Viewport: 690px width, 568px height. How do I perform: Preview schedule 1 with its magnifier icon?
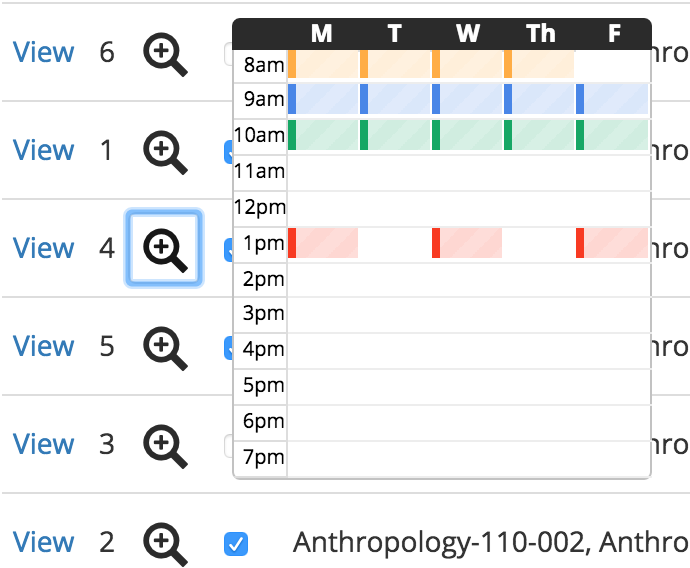tap(165, 151)
